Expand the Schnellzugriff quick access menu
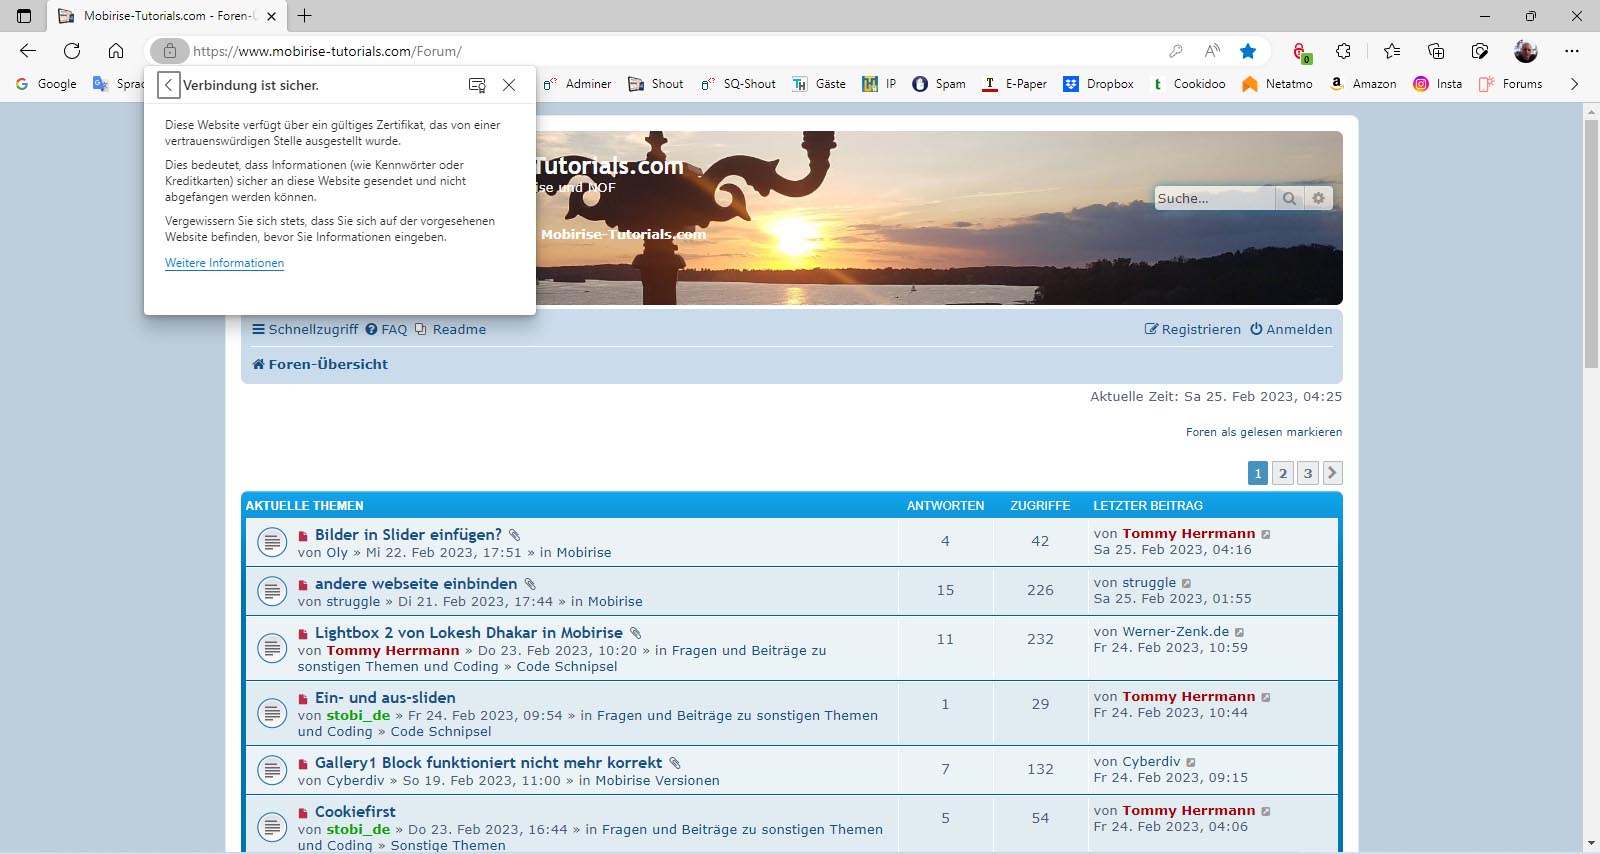Image resolution: width=1600 pixels, height=854 pixels. click(x=305, y=329)
